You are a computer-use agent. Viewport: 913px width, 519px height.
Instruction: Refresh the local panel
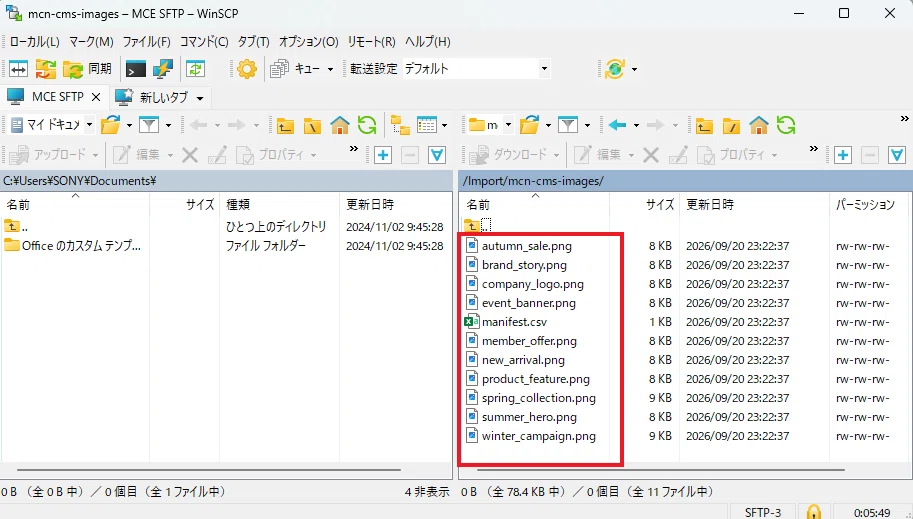coord(367,125)
